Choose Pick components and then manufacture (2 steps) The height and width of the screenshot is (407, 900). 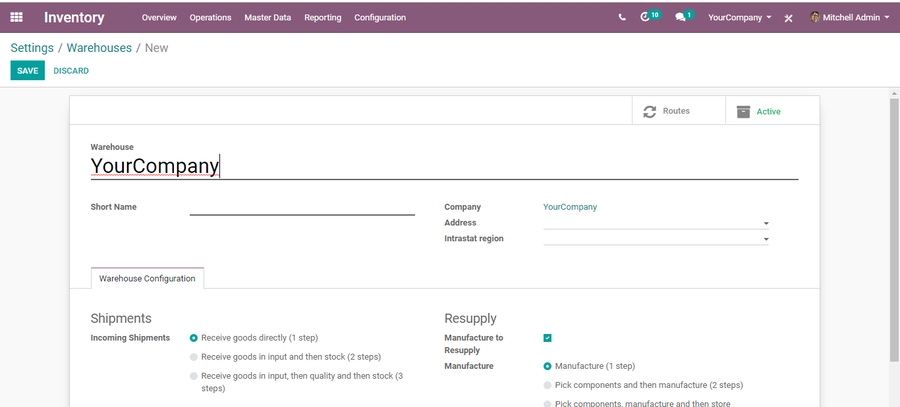tap(547, 385)
